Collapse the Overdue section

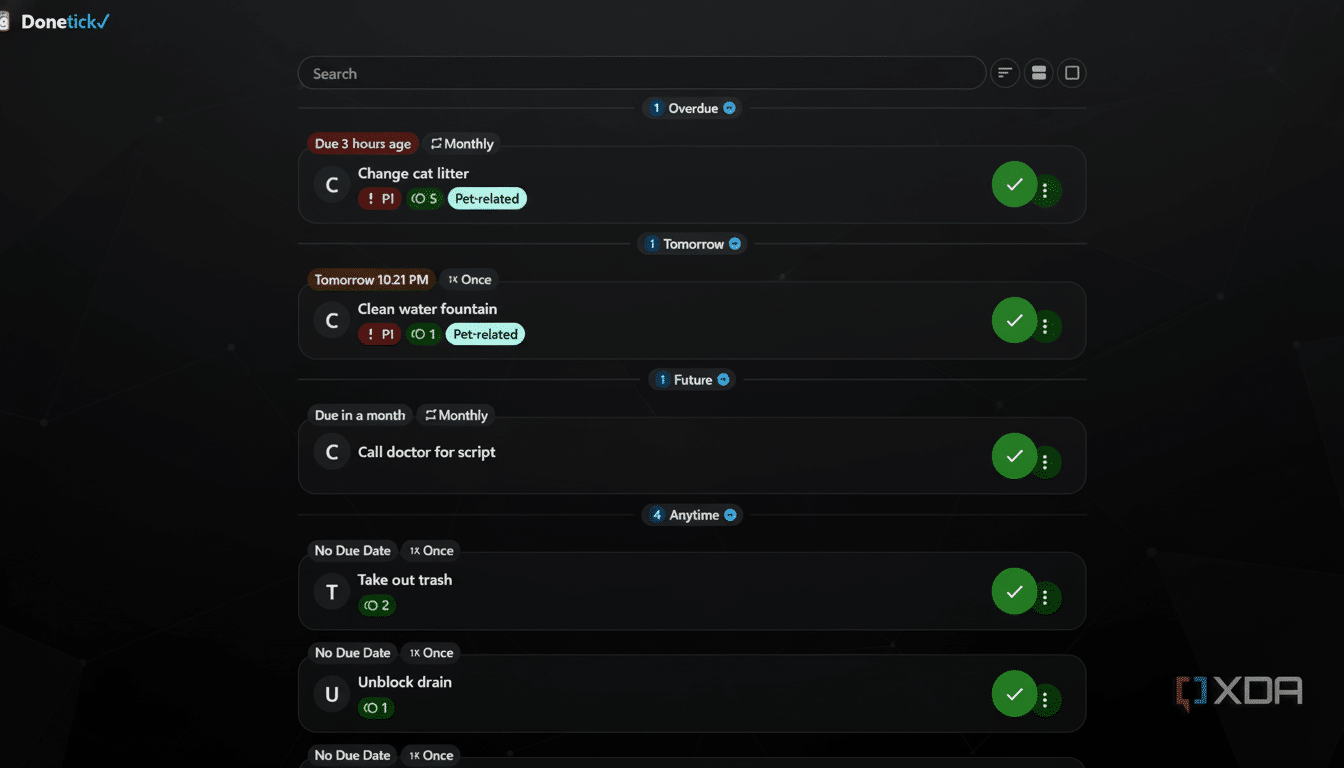[730, 107]
